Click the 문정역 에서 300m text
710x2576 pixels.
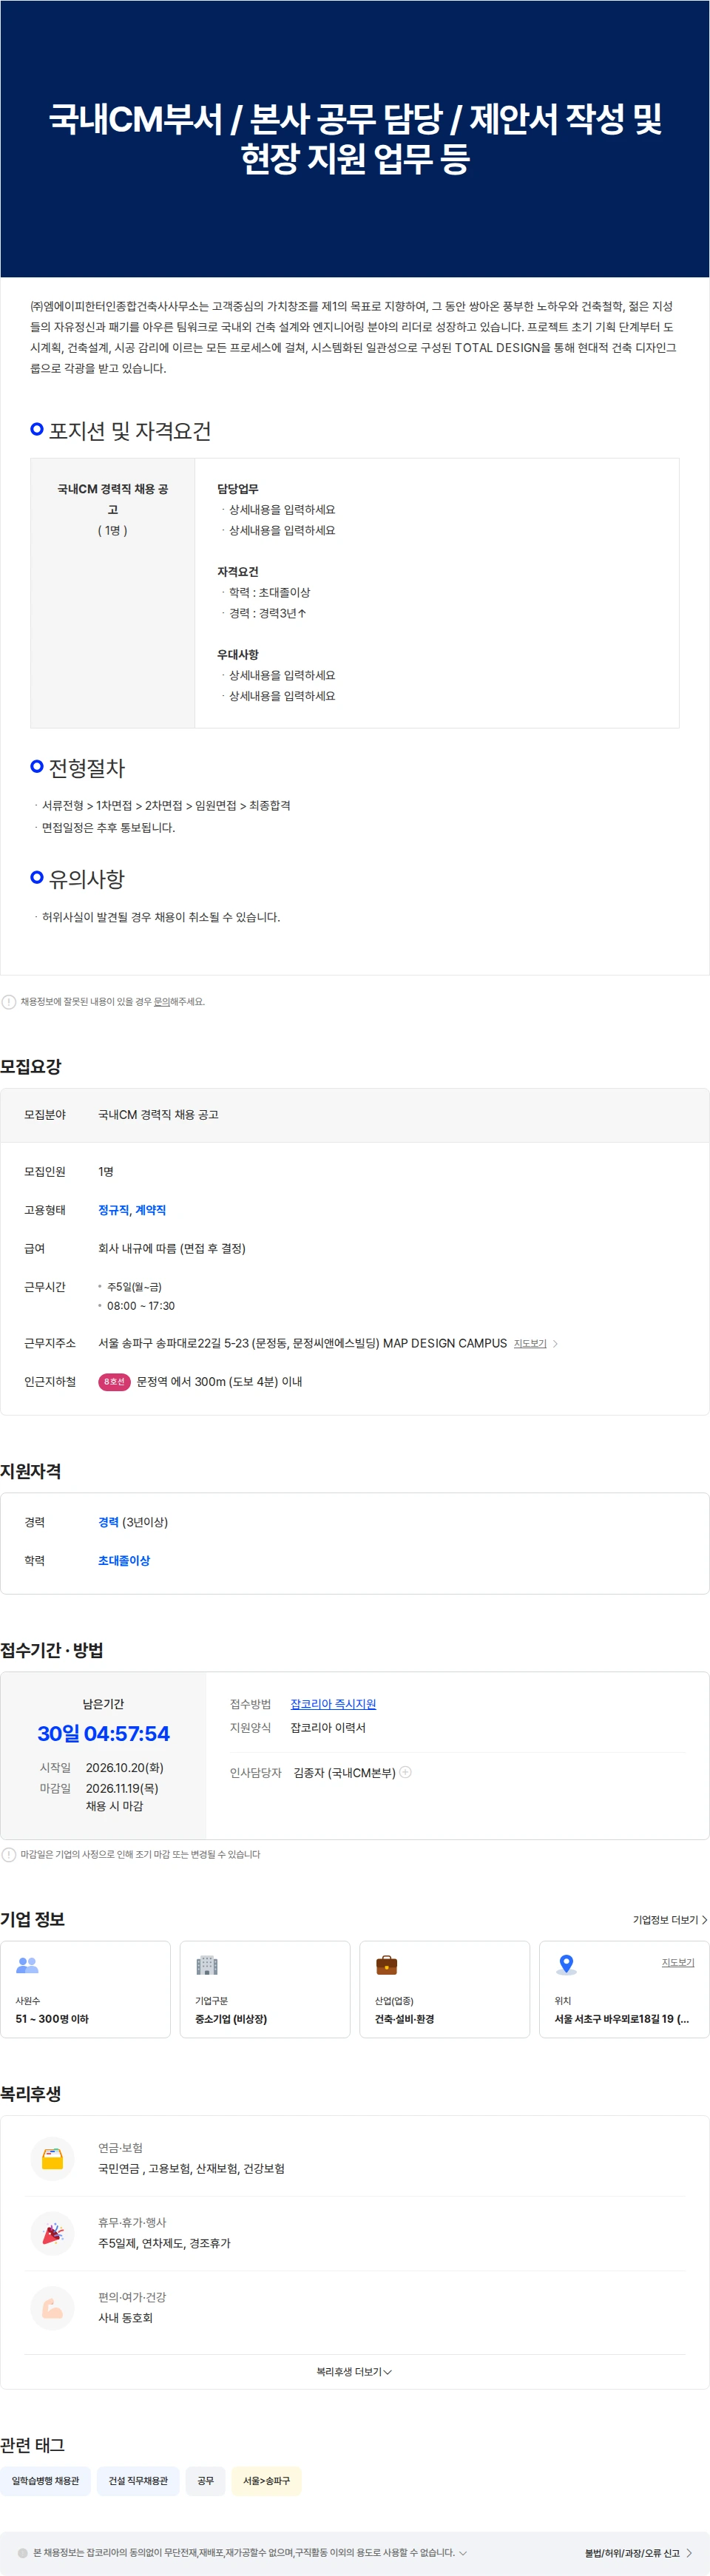click(x=219, y=1381)
